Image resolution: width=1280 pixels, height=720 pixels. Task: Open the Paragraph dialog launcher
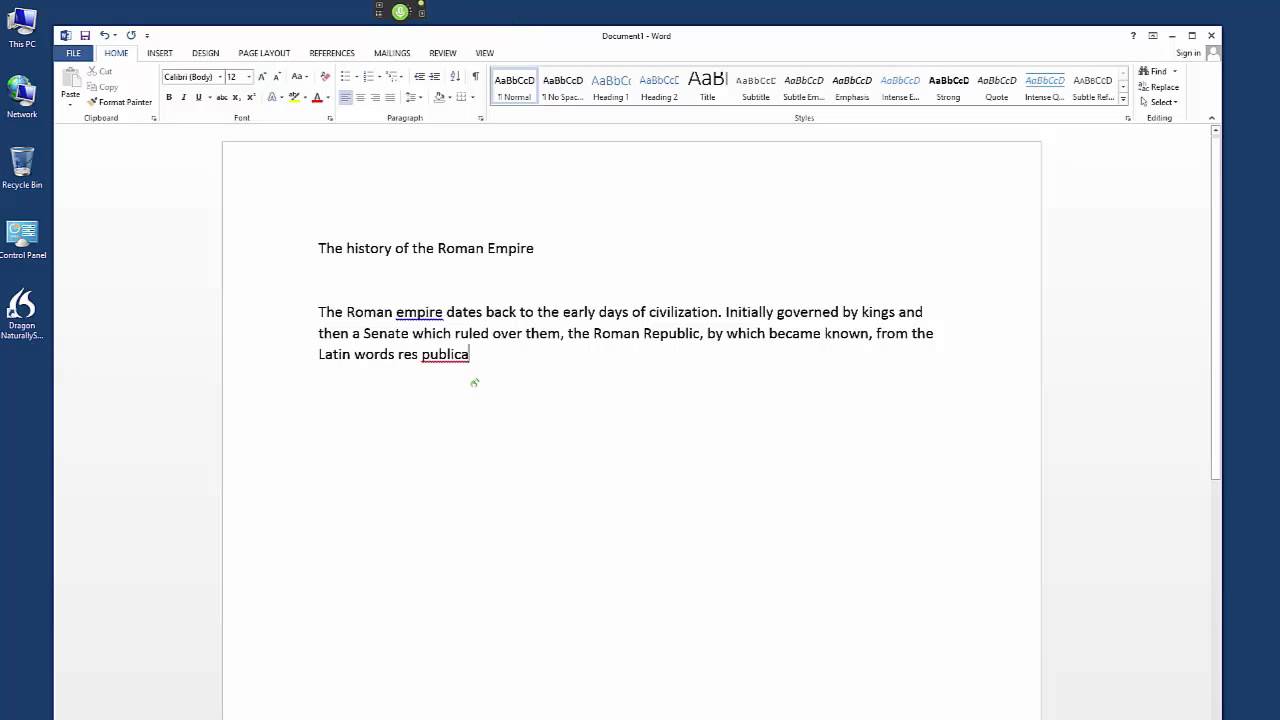coord(481,119)
